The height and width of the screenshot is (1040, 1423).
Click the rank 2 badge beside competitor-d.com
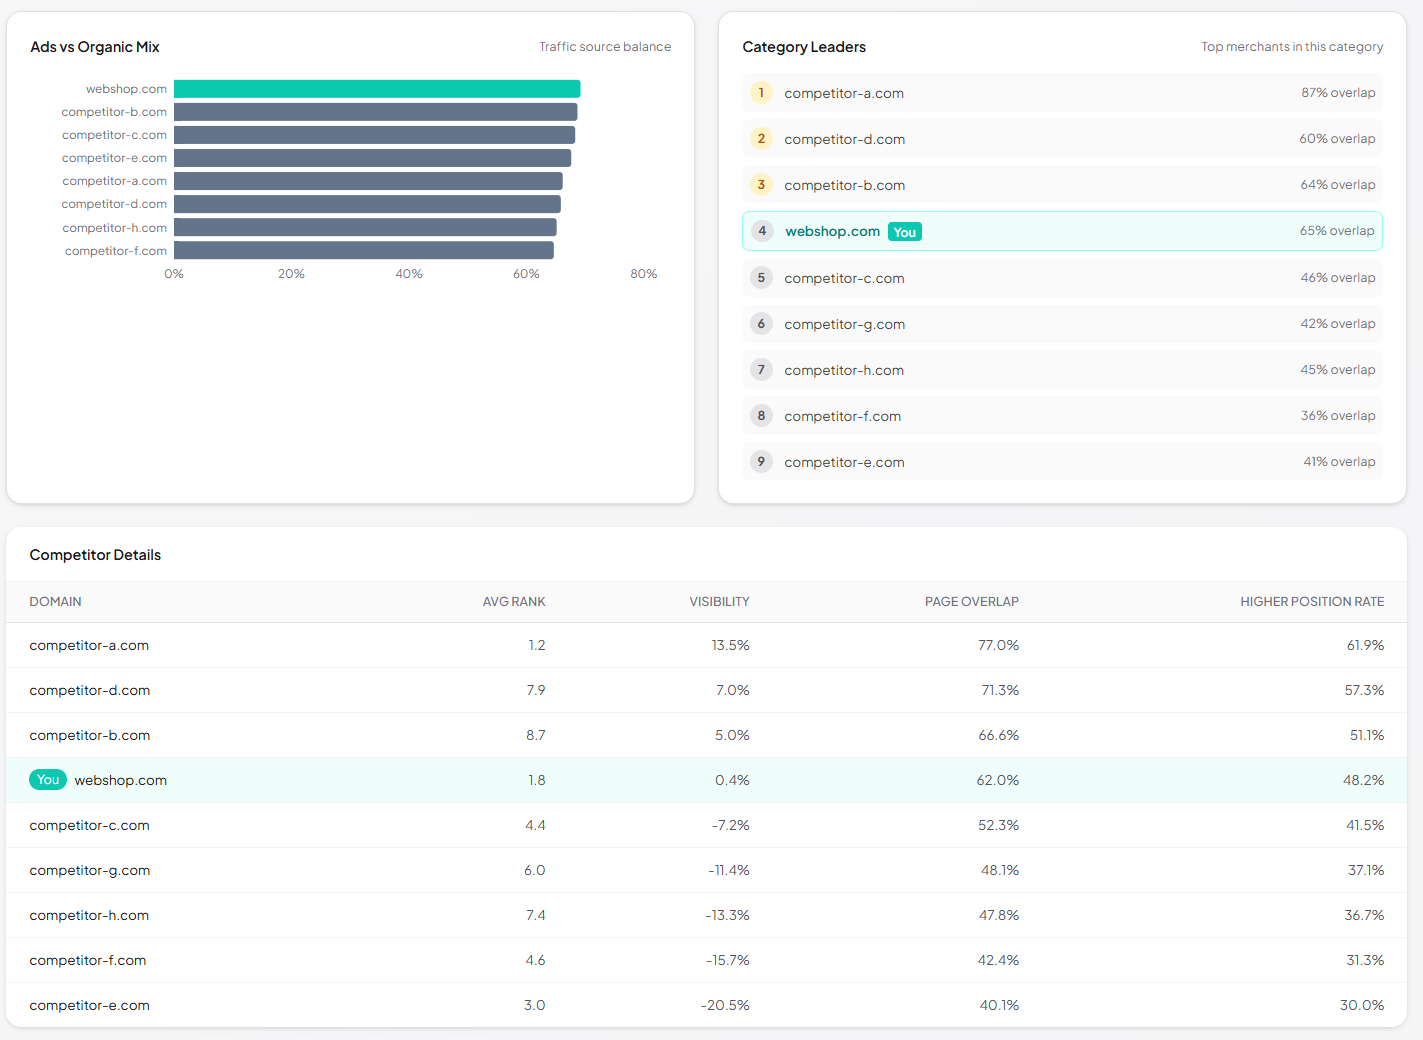click(x=761, y=138)
